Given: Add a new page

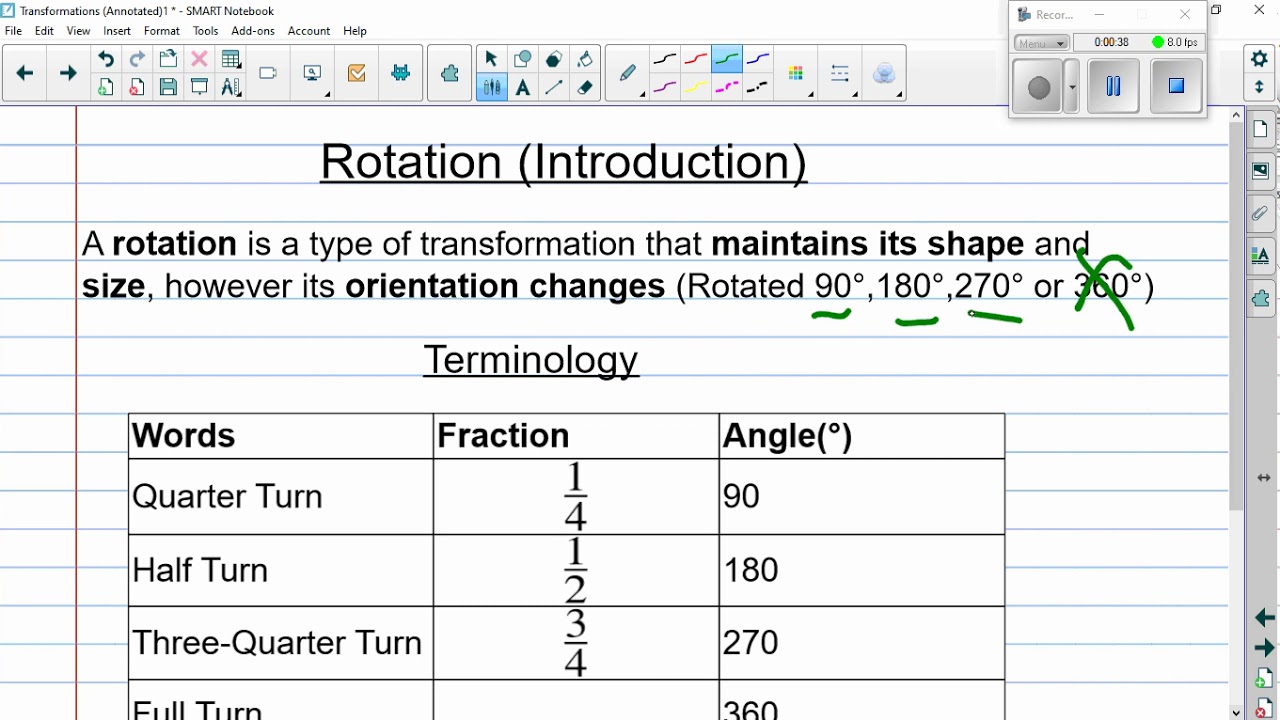Looking at the screenshot, I should 105,88.
